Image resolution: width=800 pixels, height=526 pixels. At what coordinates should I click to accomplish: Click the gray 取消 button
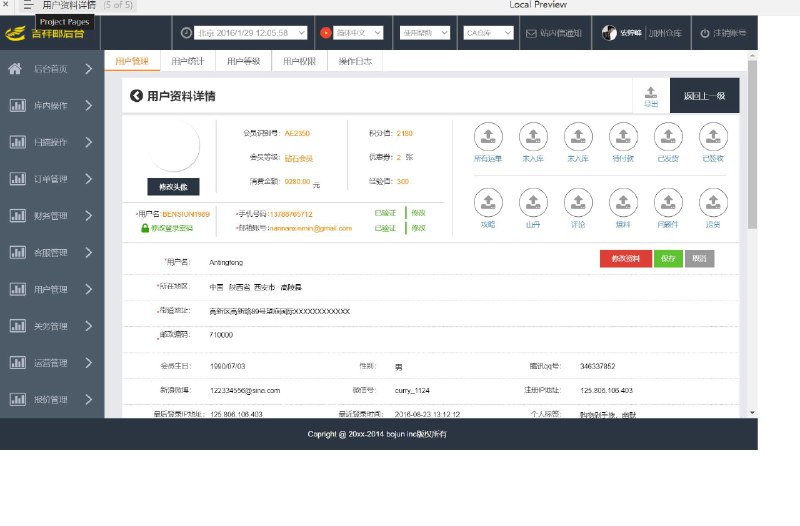click(x=699, y=259)
